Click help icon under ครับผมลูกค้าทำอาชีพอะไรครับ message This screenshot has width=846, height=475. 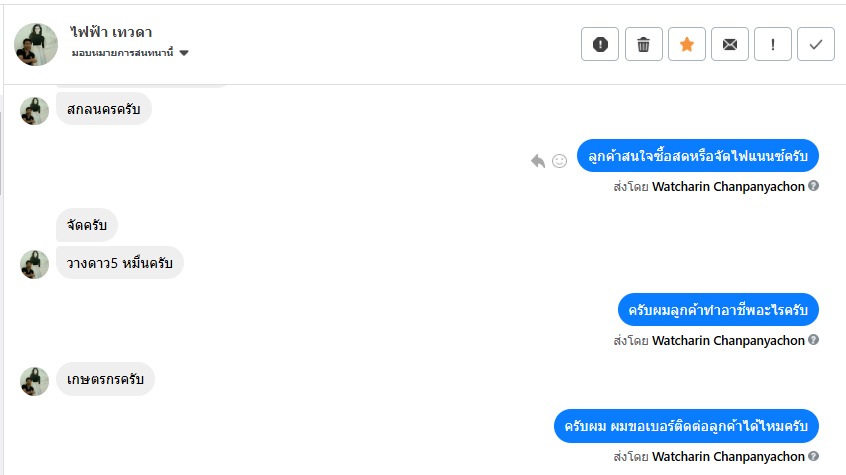(814, 340)
